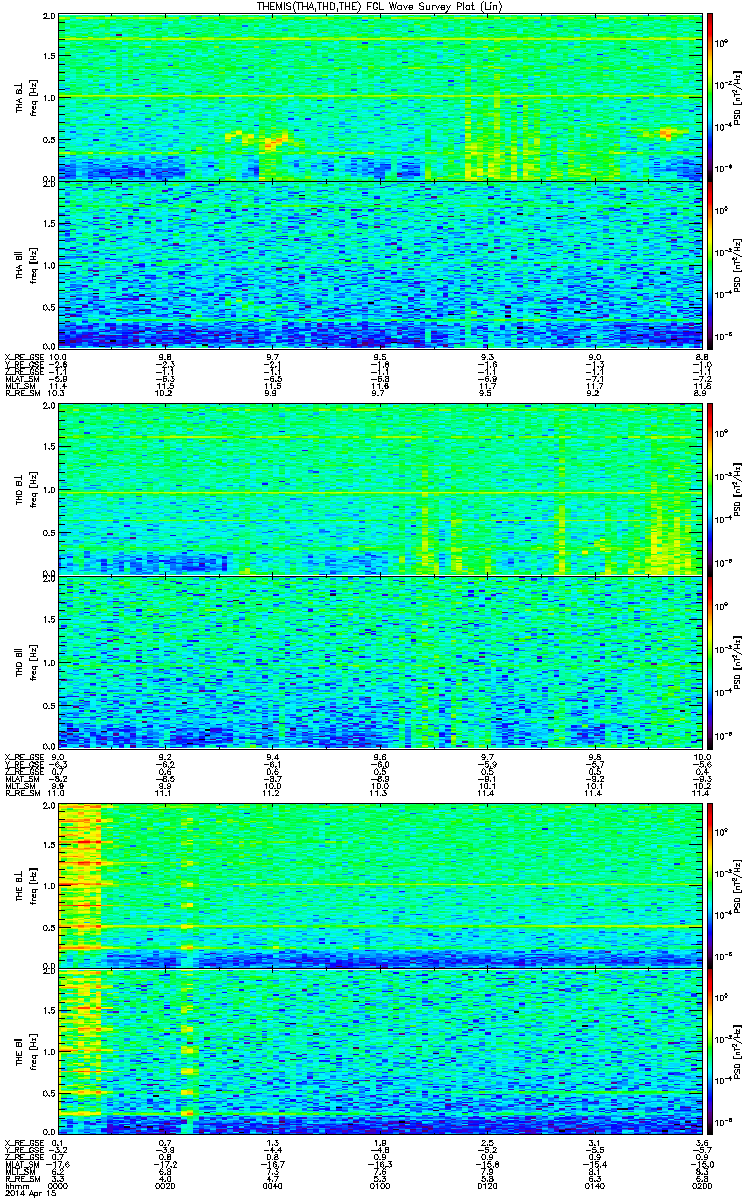Select the 'THE B⊥' y-axis label
Viewport: 750px width, 1200px height.
click(x=19, y=885)
